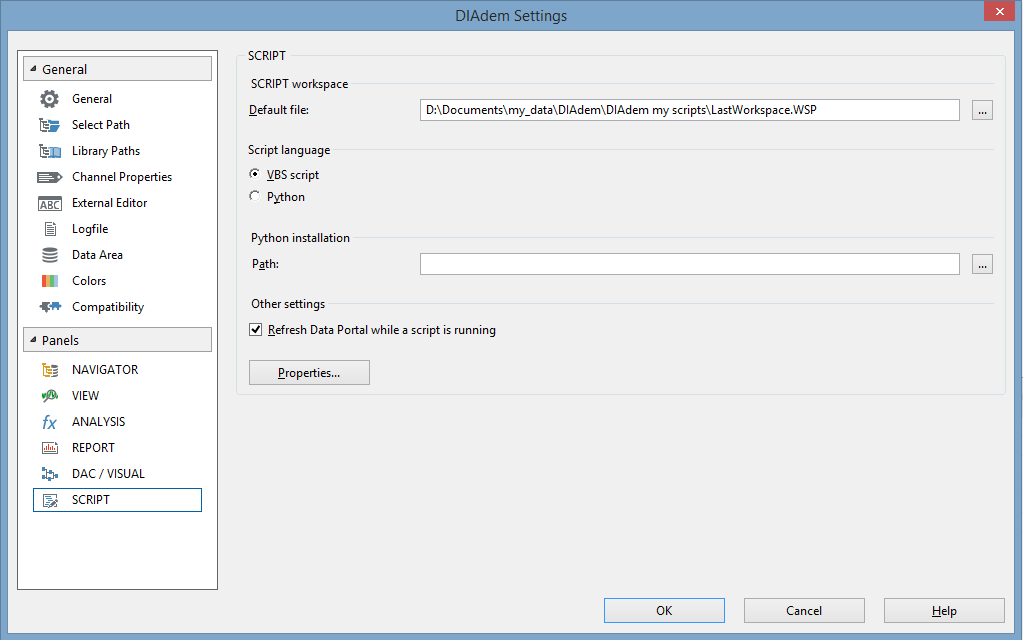Open VIEW panel settings label
1023x640 pixels.
(85, 396)
